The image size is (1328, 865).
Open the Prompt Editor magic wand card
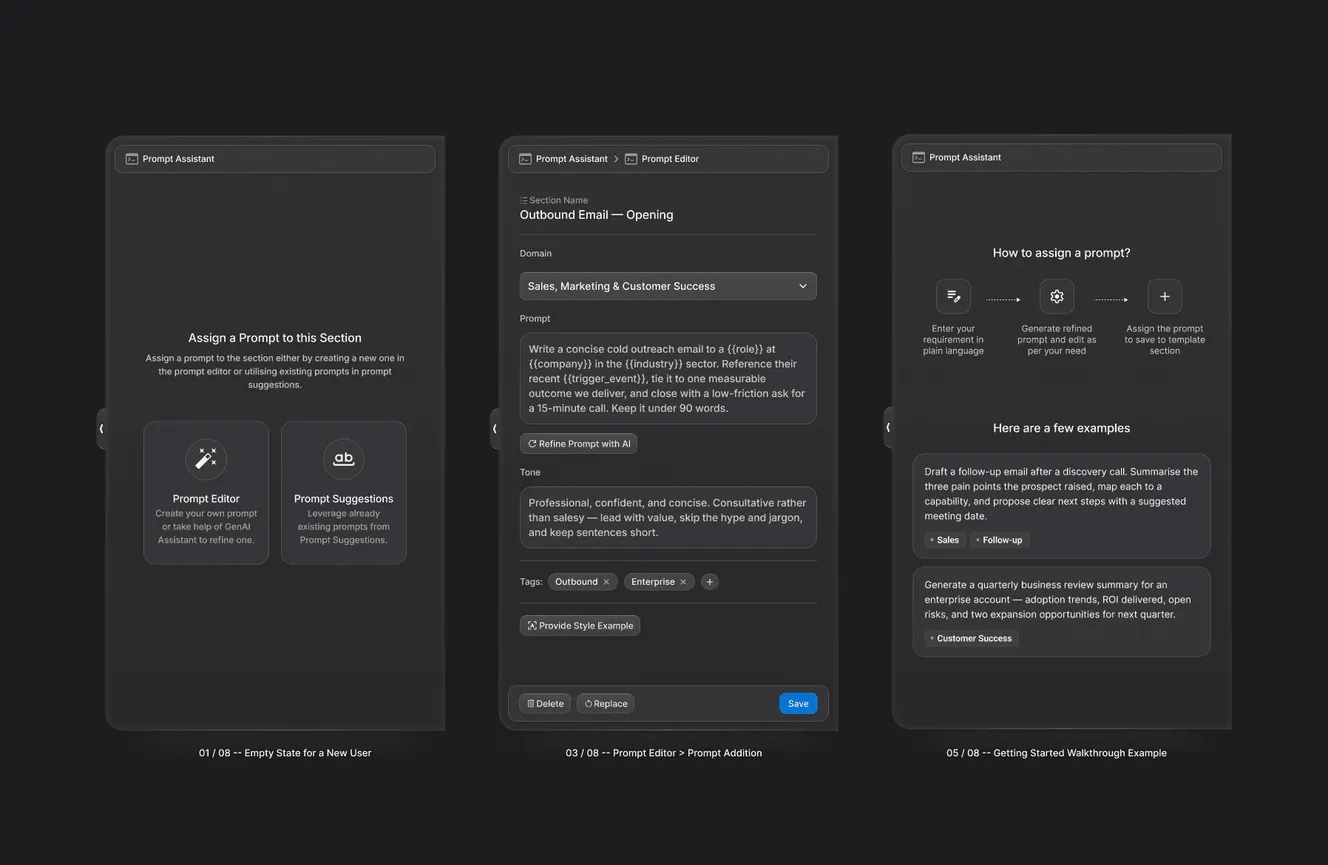(206, 492)
